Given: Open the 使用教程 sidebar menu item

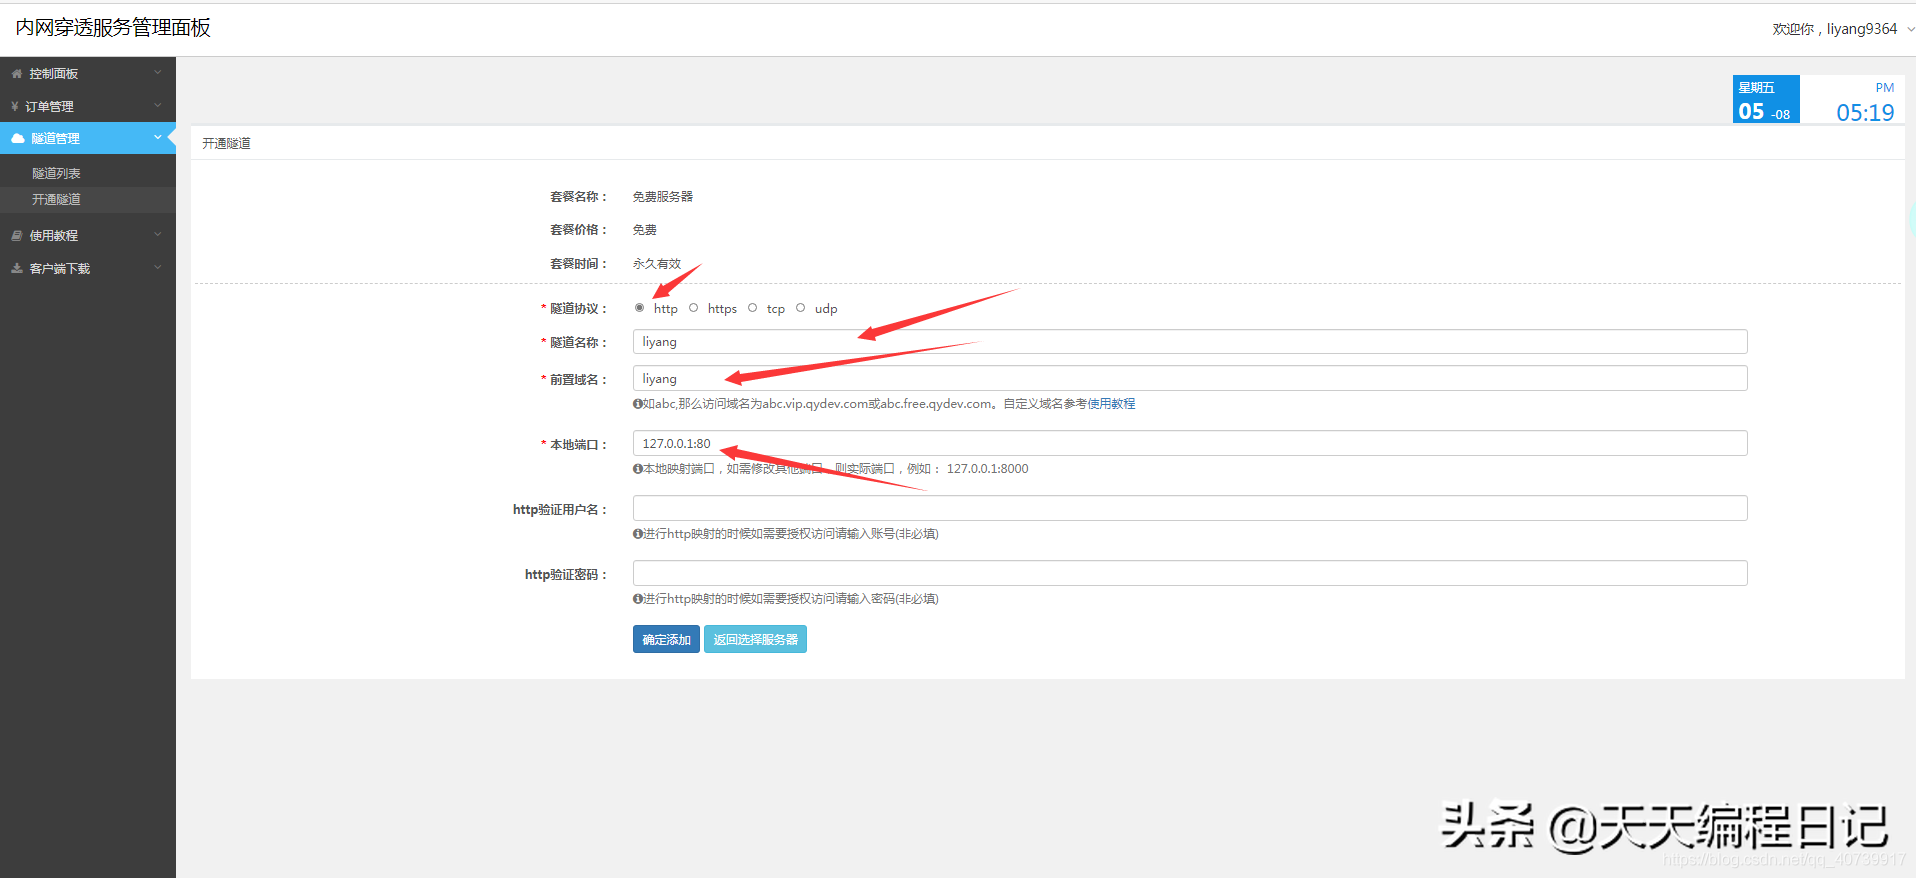Looking at the screenshot, I should pyautogui.click(x=88, y=236).
